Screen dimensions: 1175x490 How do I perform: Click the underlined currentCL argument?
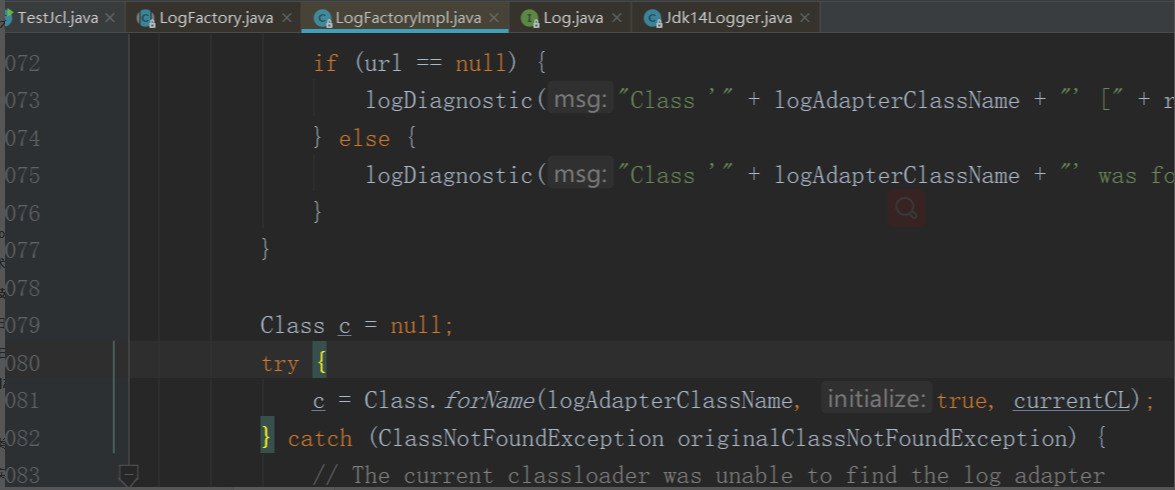pyautogui.click(x=1071, y=401)
